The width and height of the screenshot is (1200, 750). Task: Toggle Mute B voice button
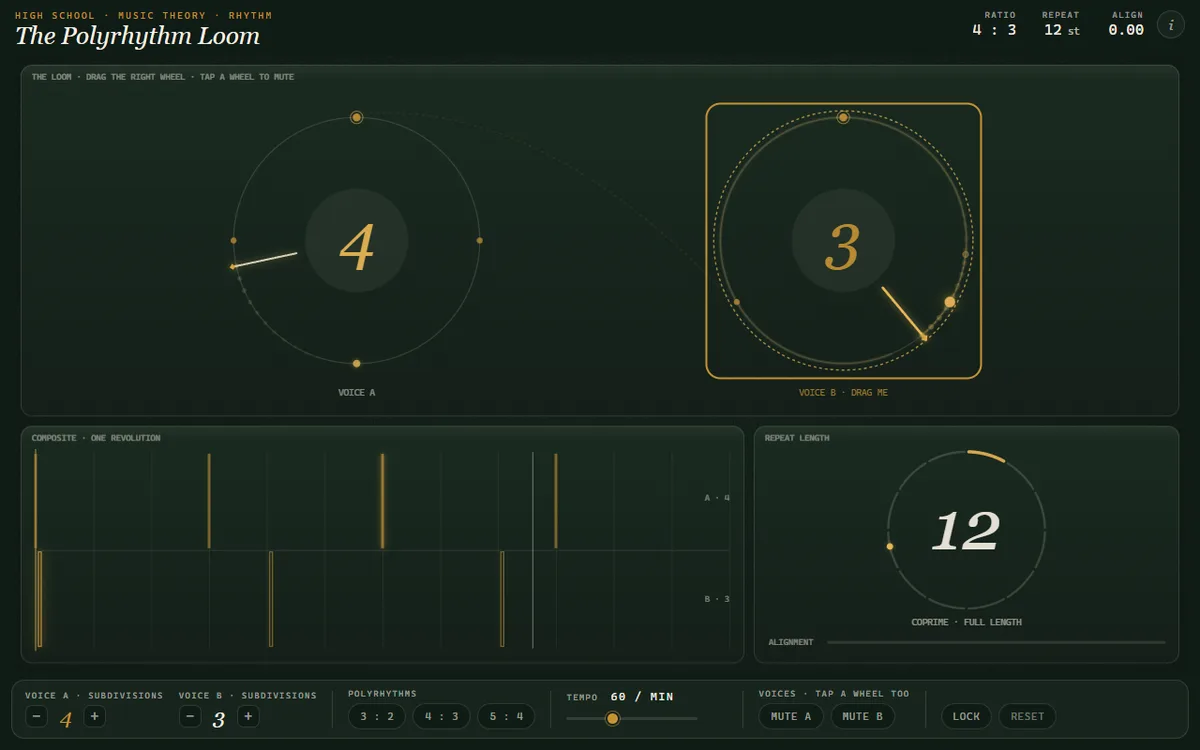click(x=863, y=716)
